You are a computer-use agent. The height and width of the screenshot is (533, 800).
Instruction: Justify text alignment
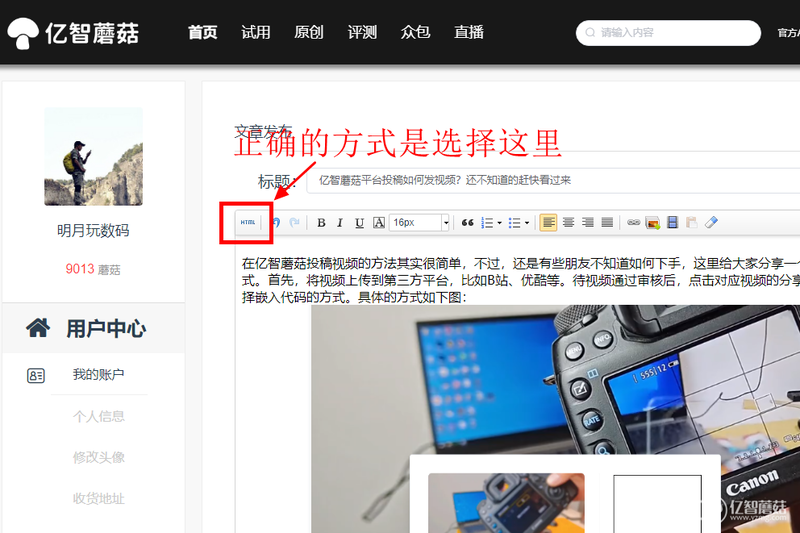click(607, 223)
